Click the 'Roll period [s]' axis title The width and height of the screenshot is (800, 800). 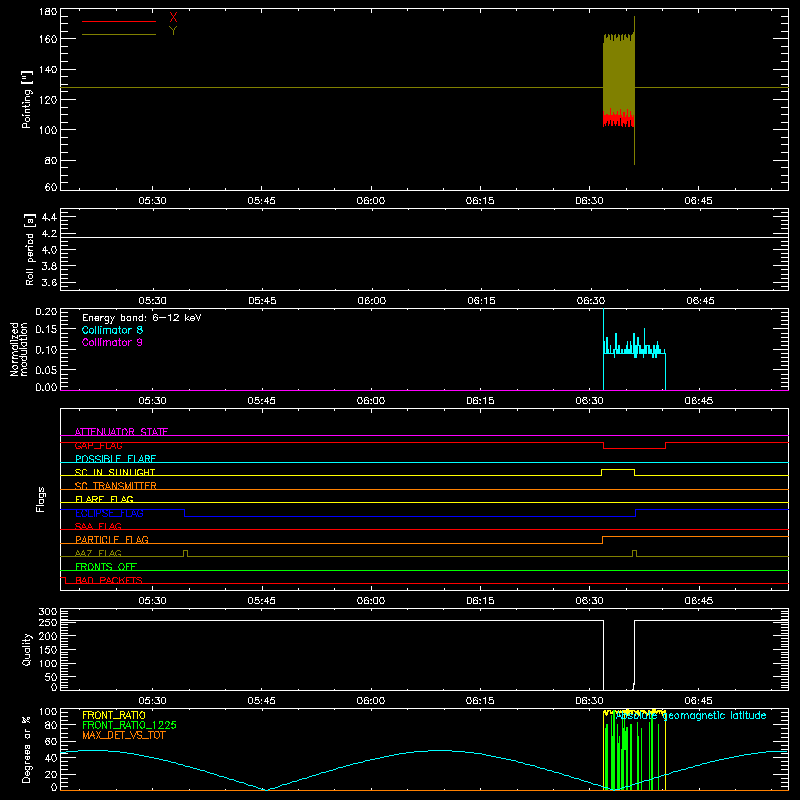coord(30,249)
